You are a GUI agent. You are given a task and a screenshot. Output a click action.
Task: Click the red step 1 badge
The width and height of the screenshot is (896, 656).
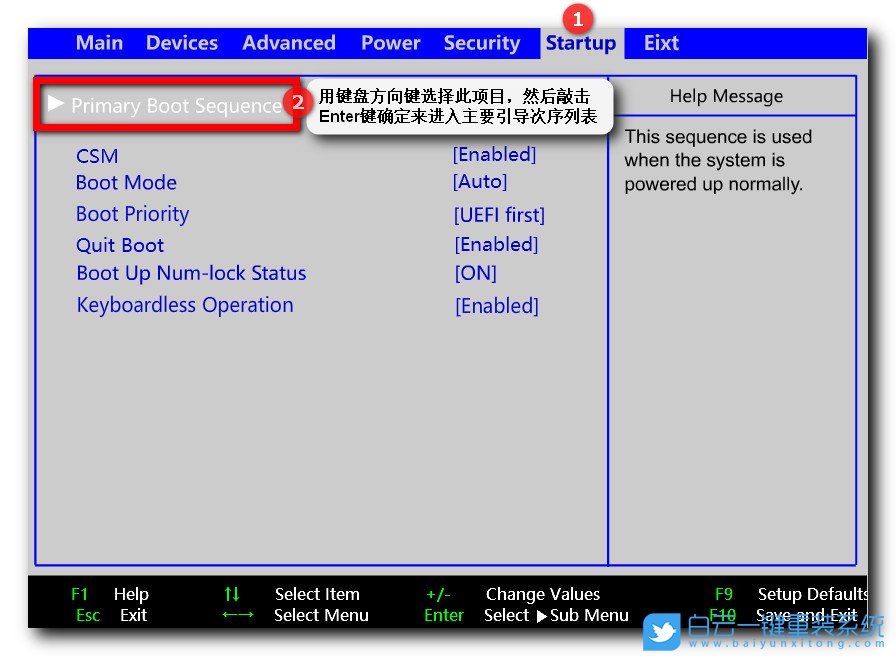578,17
